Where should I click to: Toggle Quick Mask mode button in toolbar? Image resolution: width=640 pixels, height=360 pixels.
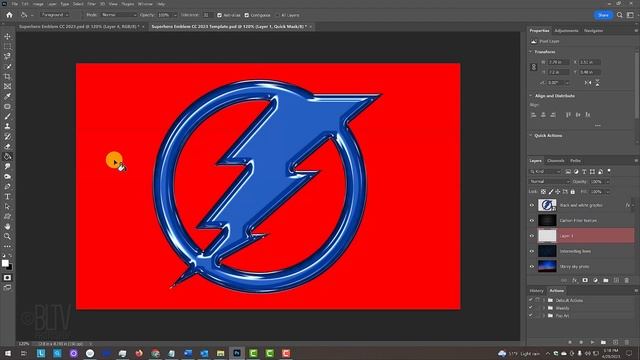point(7,278)
